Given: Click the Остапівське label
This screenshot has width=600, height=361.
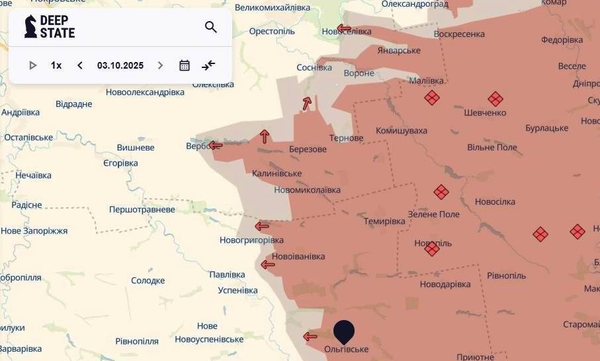Looking at the screenshot, I should (28, 137).
